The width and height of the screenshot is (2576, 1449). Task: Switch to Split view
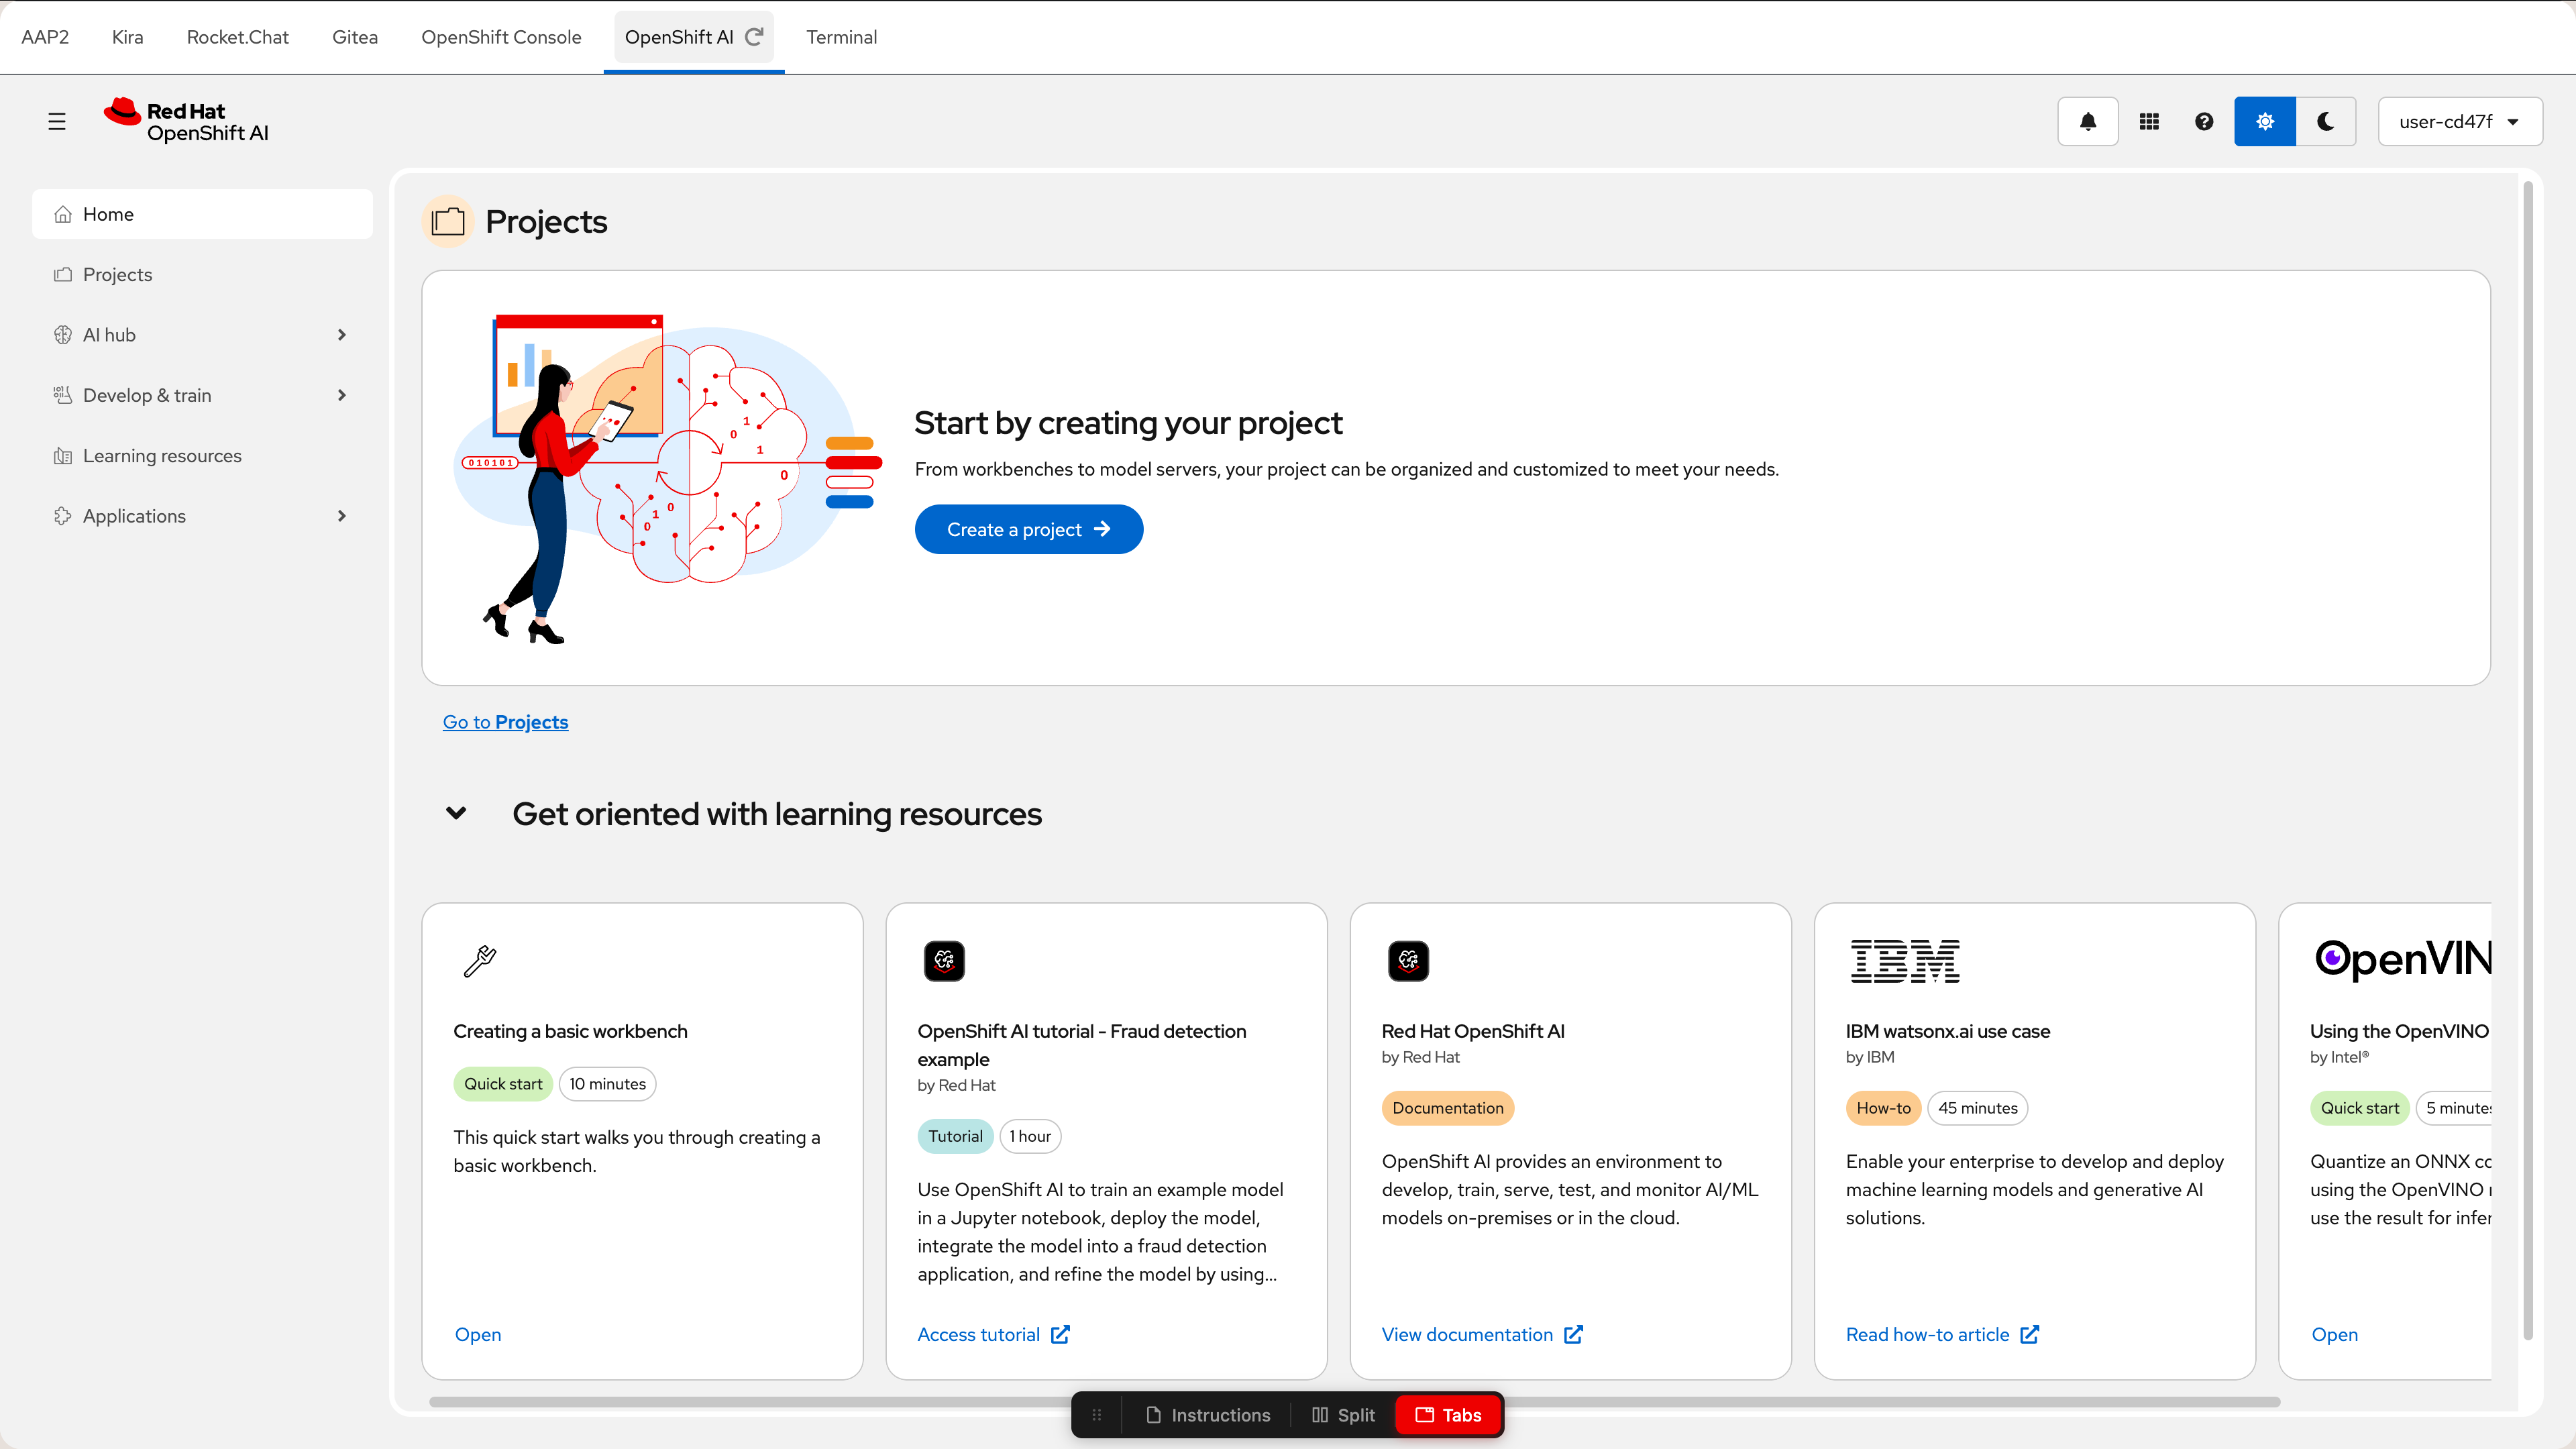1343,1415
